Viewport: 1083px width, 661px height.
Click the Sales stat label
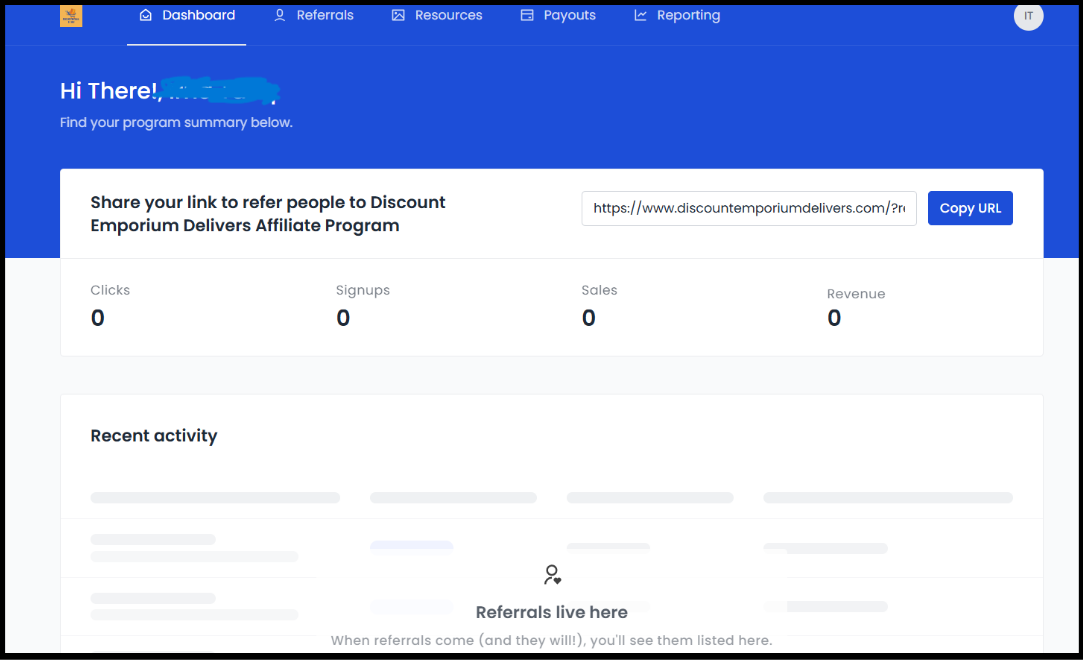[599, 290]
